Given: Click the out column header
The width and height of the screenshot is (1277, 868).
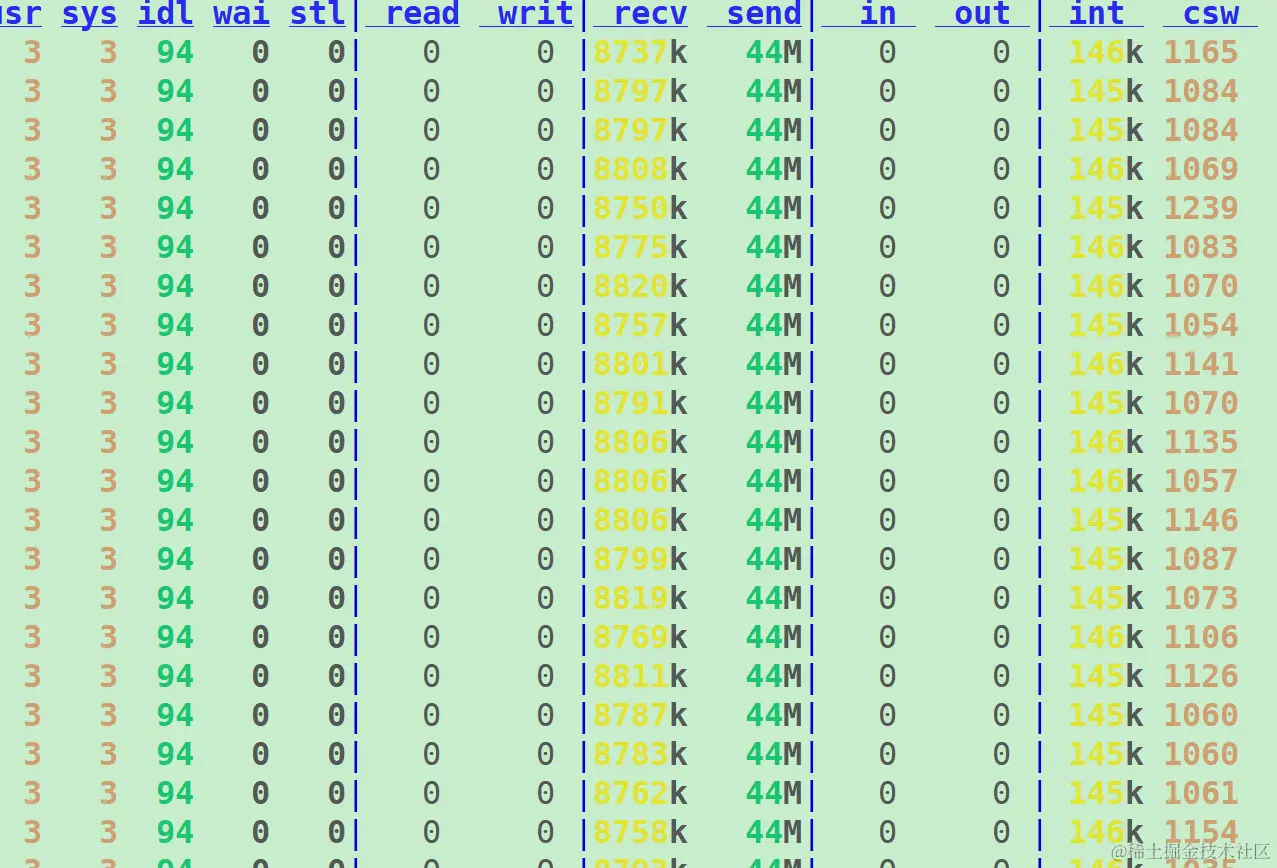Looking at the screenshot, I should coord(982,15).
